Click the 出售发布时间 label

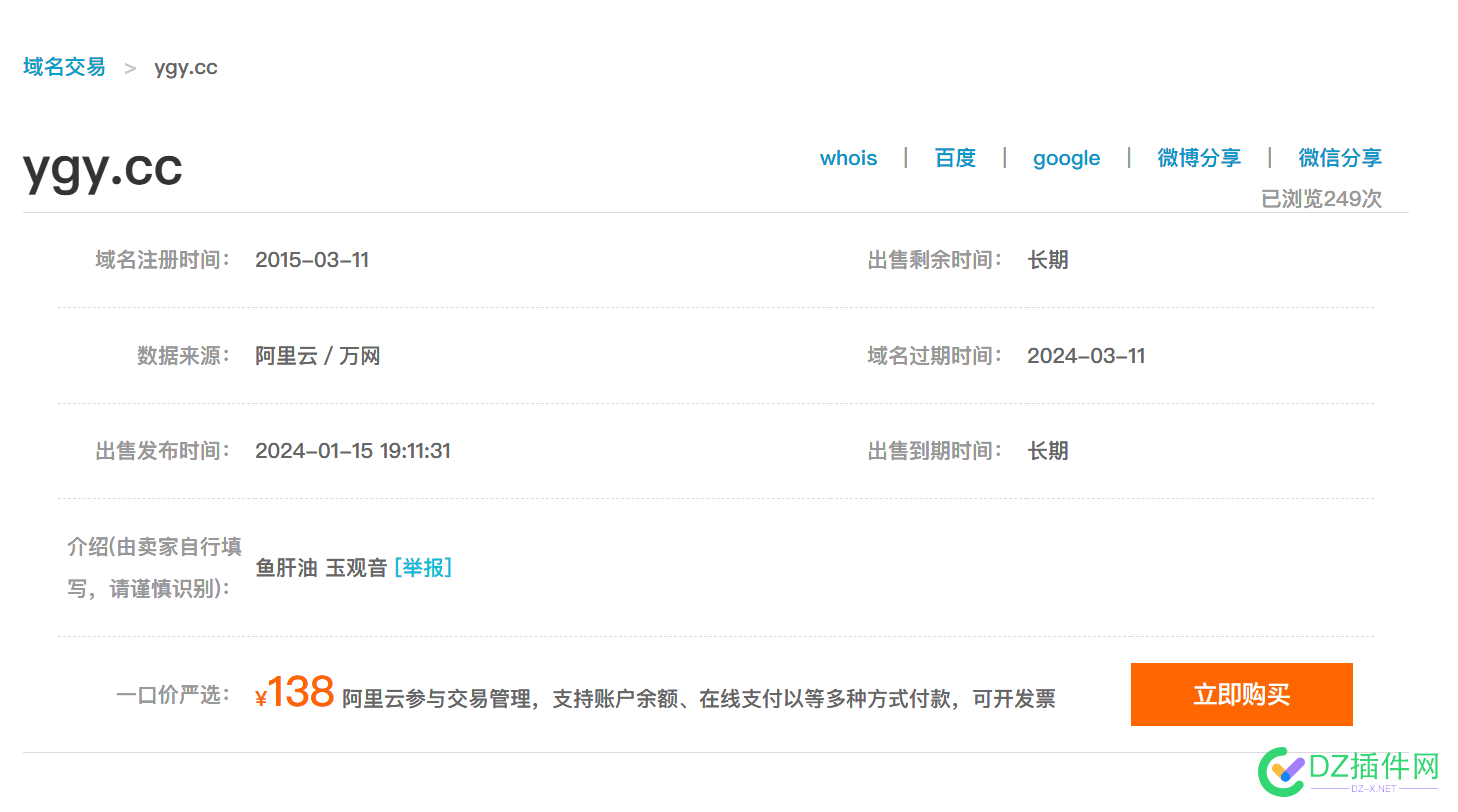(x=163, y=451)
